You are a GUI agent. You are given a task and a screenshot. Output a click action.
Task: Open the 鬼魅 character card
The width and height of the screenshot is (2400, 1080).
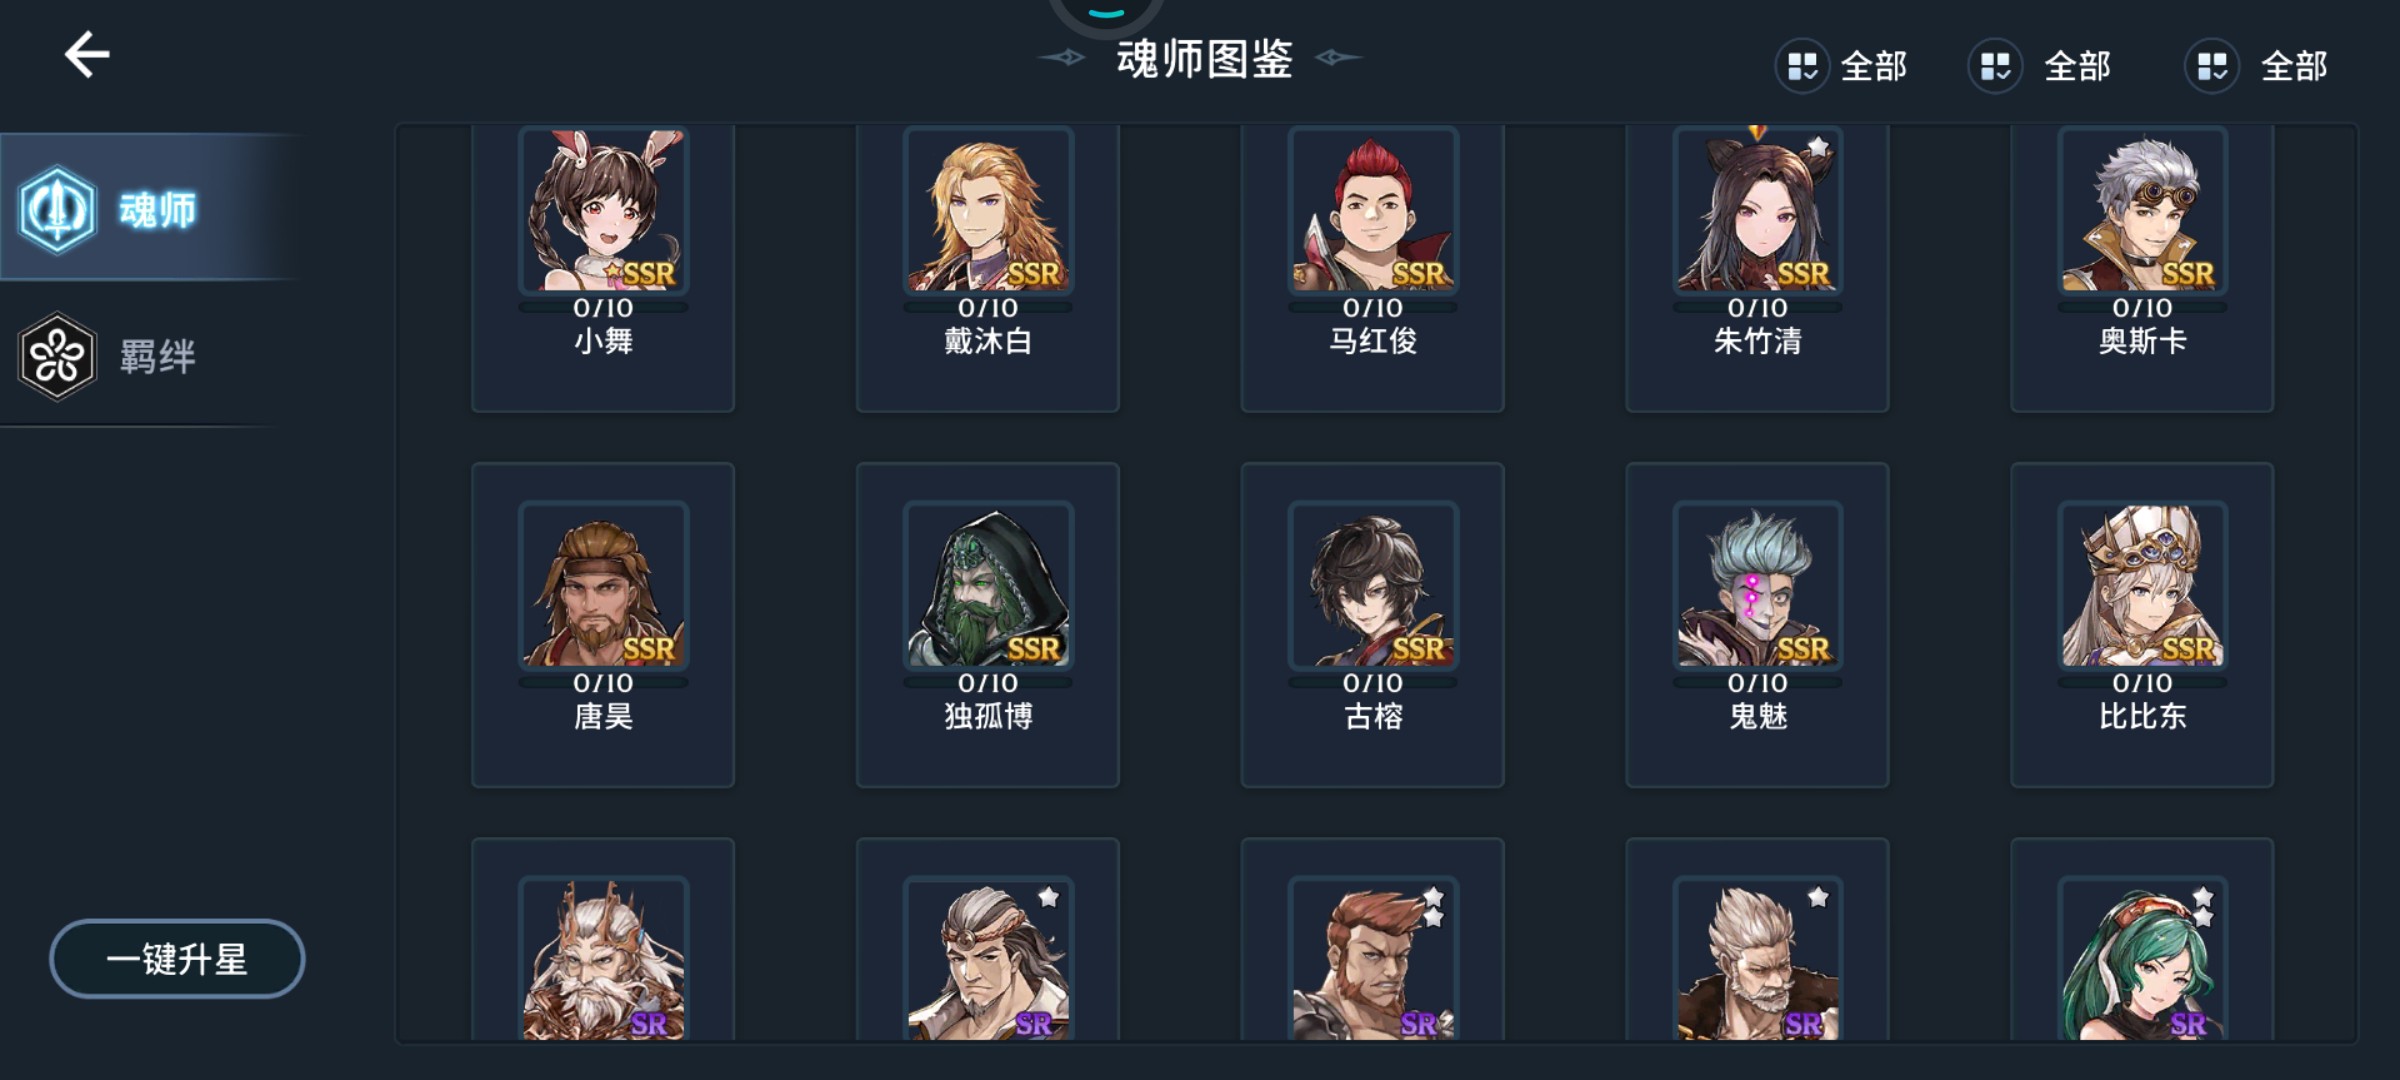tap(1758, 625)
